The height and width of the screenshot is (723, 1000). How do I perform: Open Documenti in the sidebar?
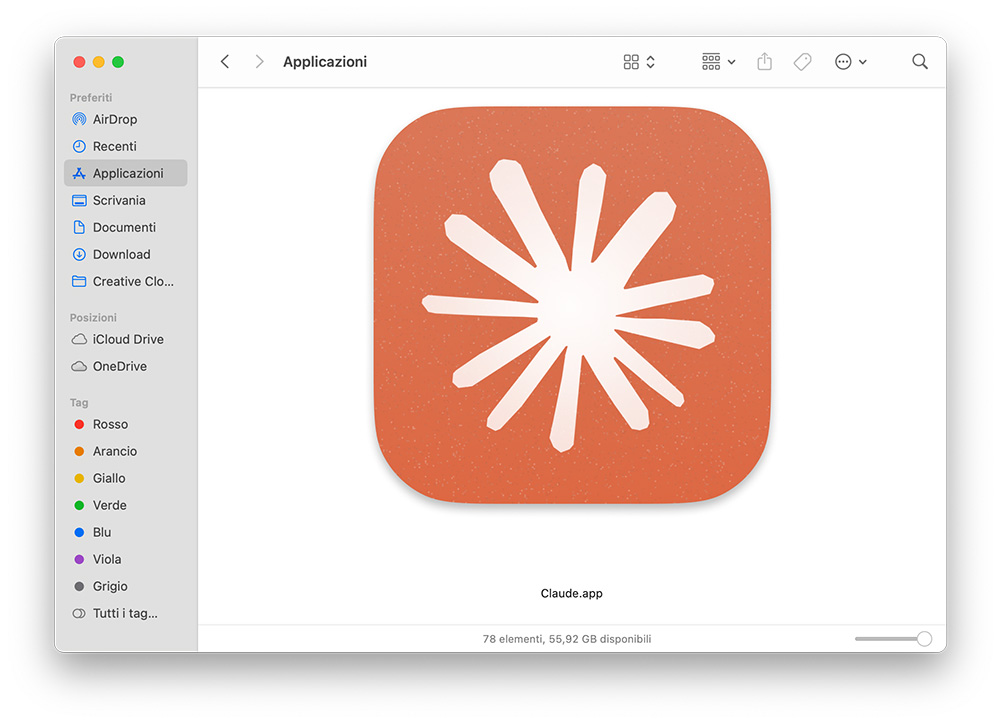(x=126, y=227)
